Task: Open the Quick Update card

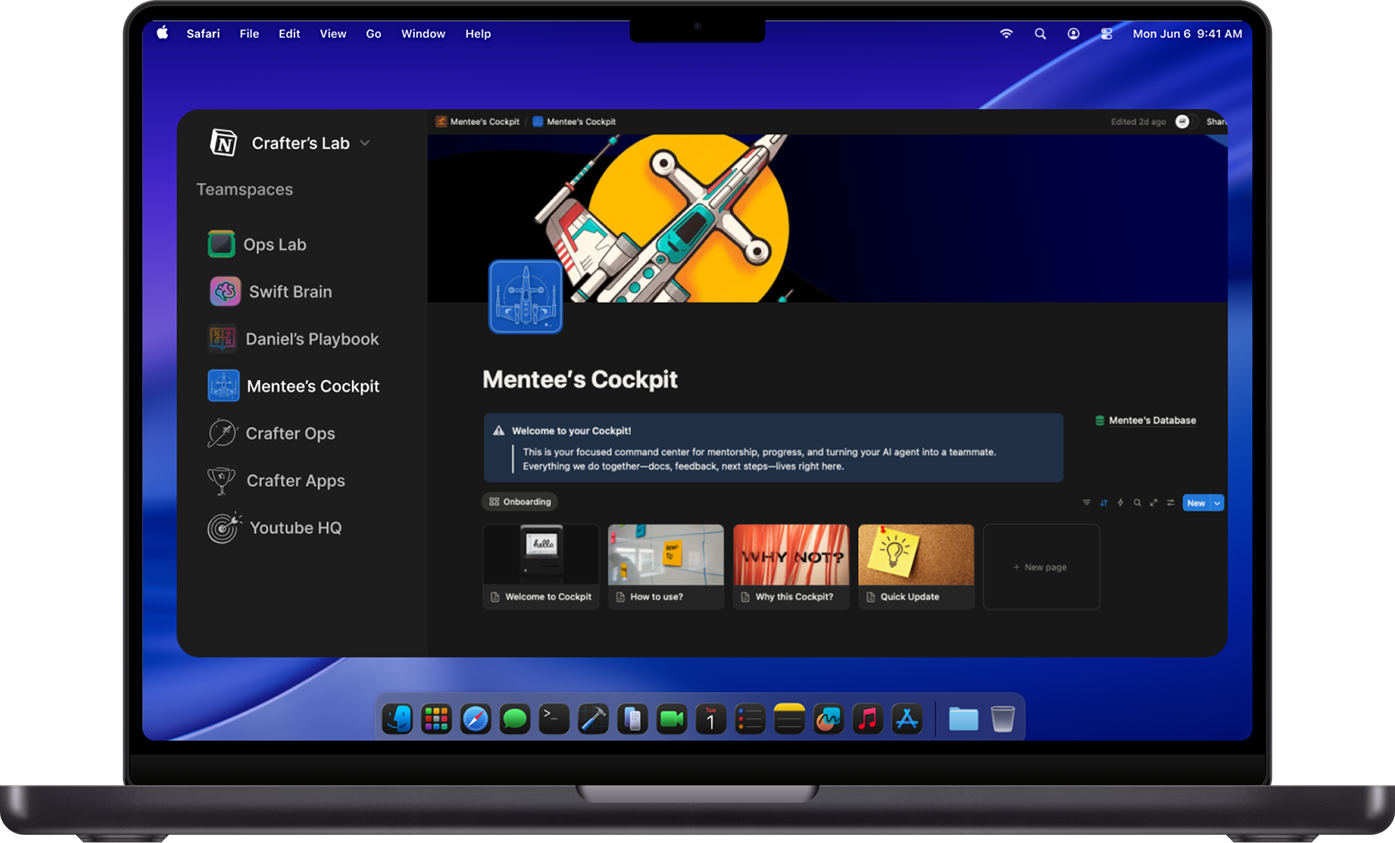Action: click(x=916, y=567)
